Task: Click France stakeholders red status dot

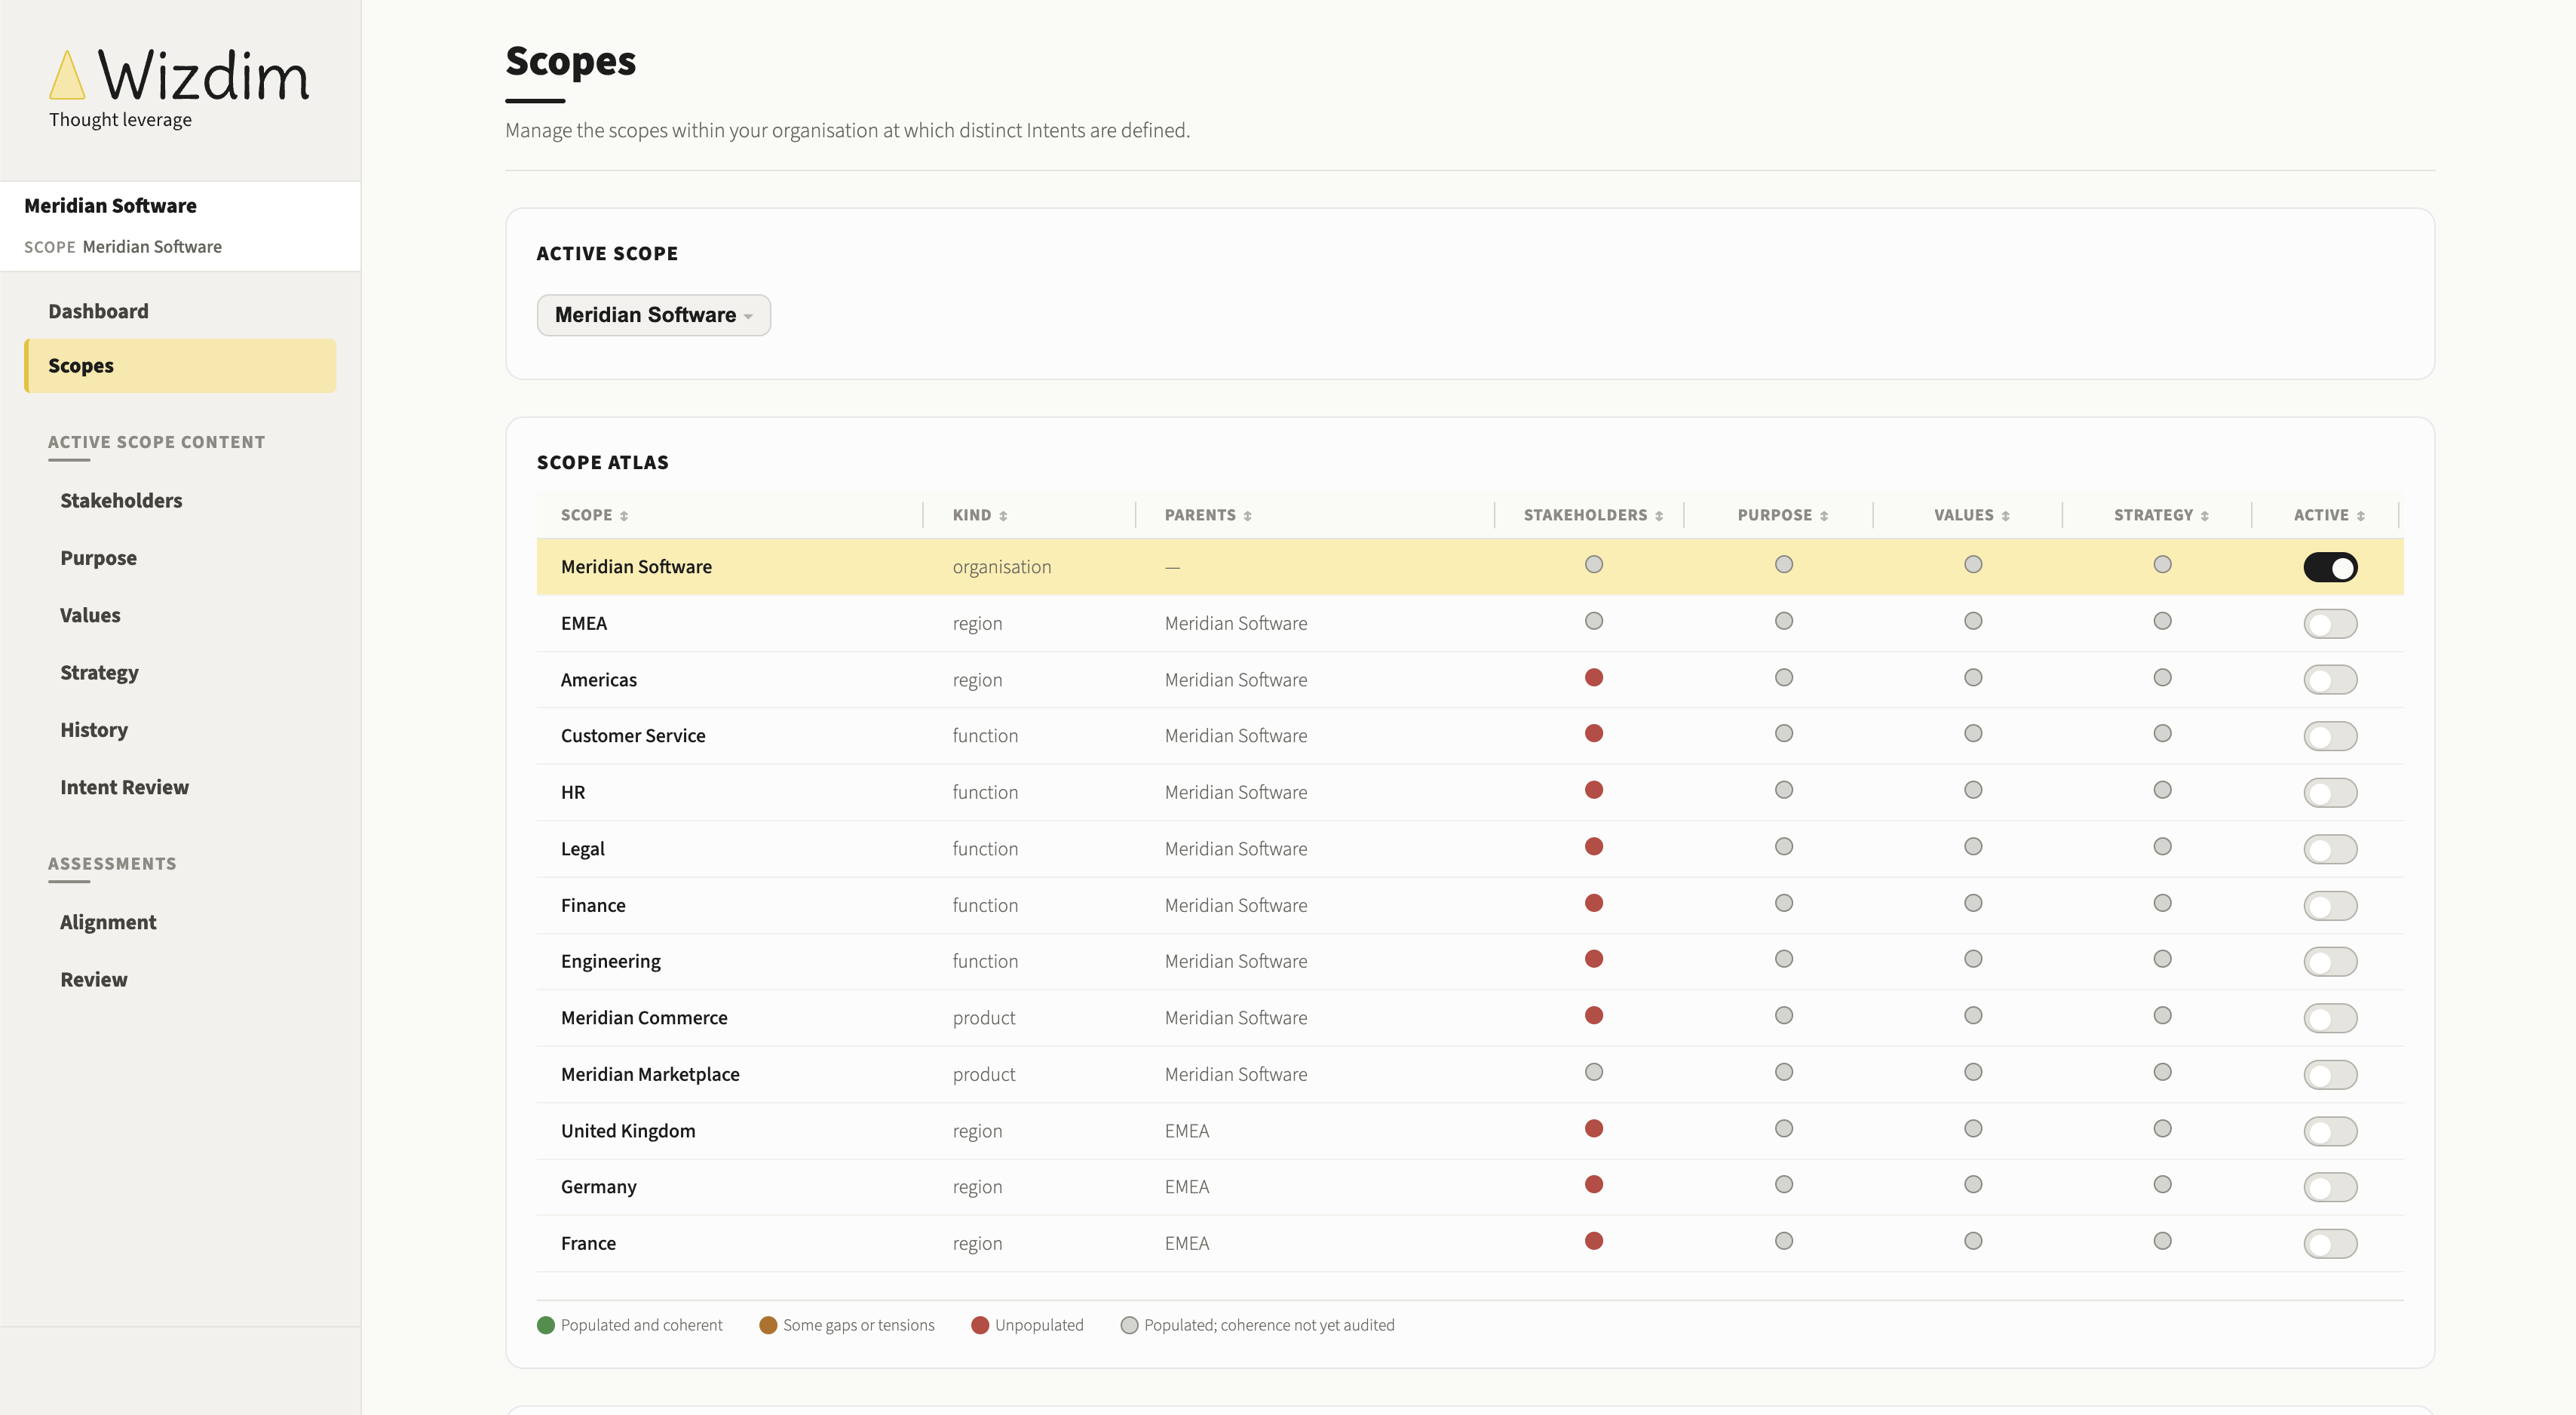Action: [x=1594, y=1241]
